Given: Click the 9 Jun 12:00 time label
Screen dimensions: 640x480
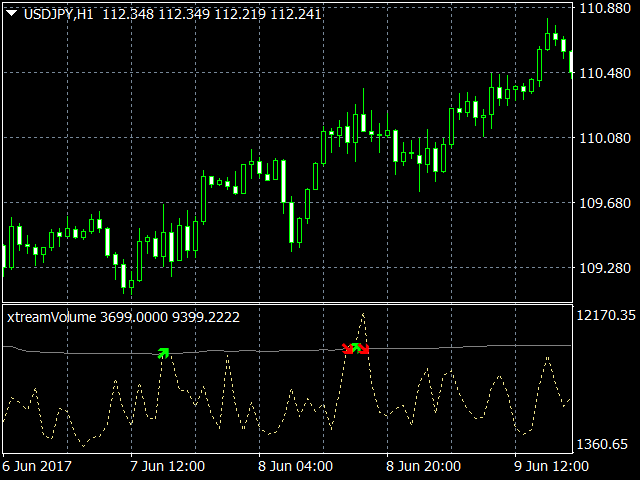Looking at the screenshot, I should 551,466.
